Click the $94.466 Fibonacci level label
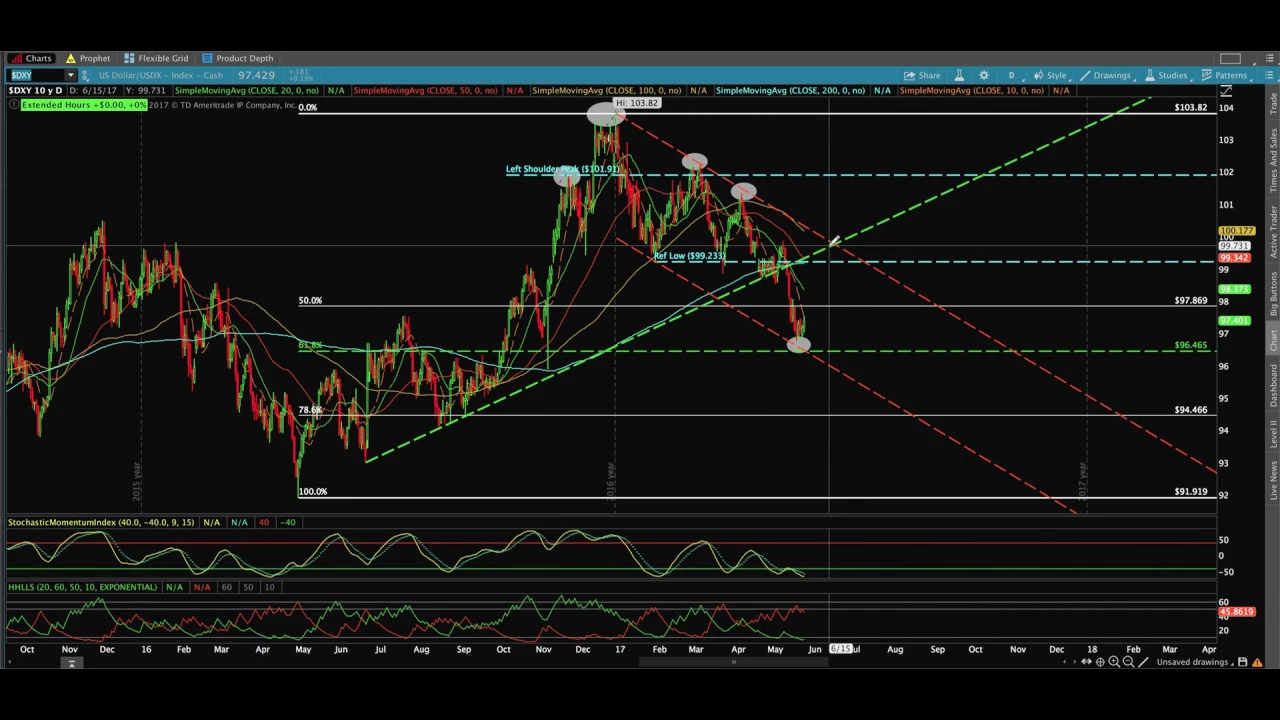The height and width of the screenshot is (720, 1280). click(1190, 410)
